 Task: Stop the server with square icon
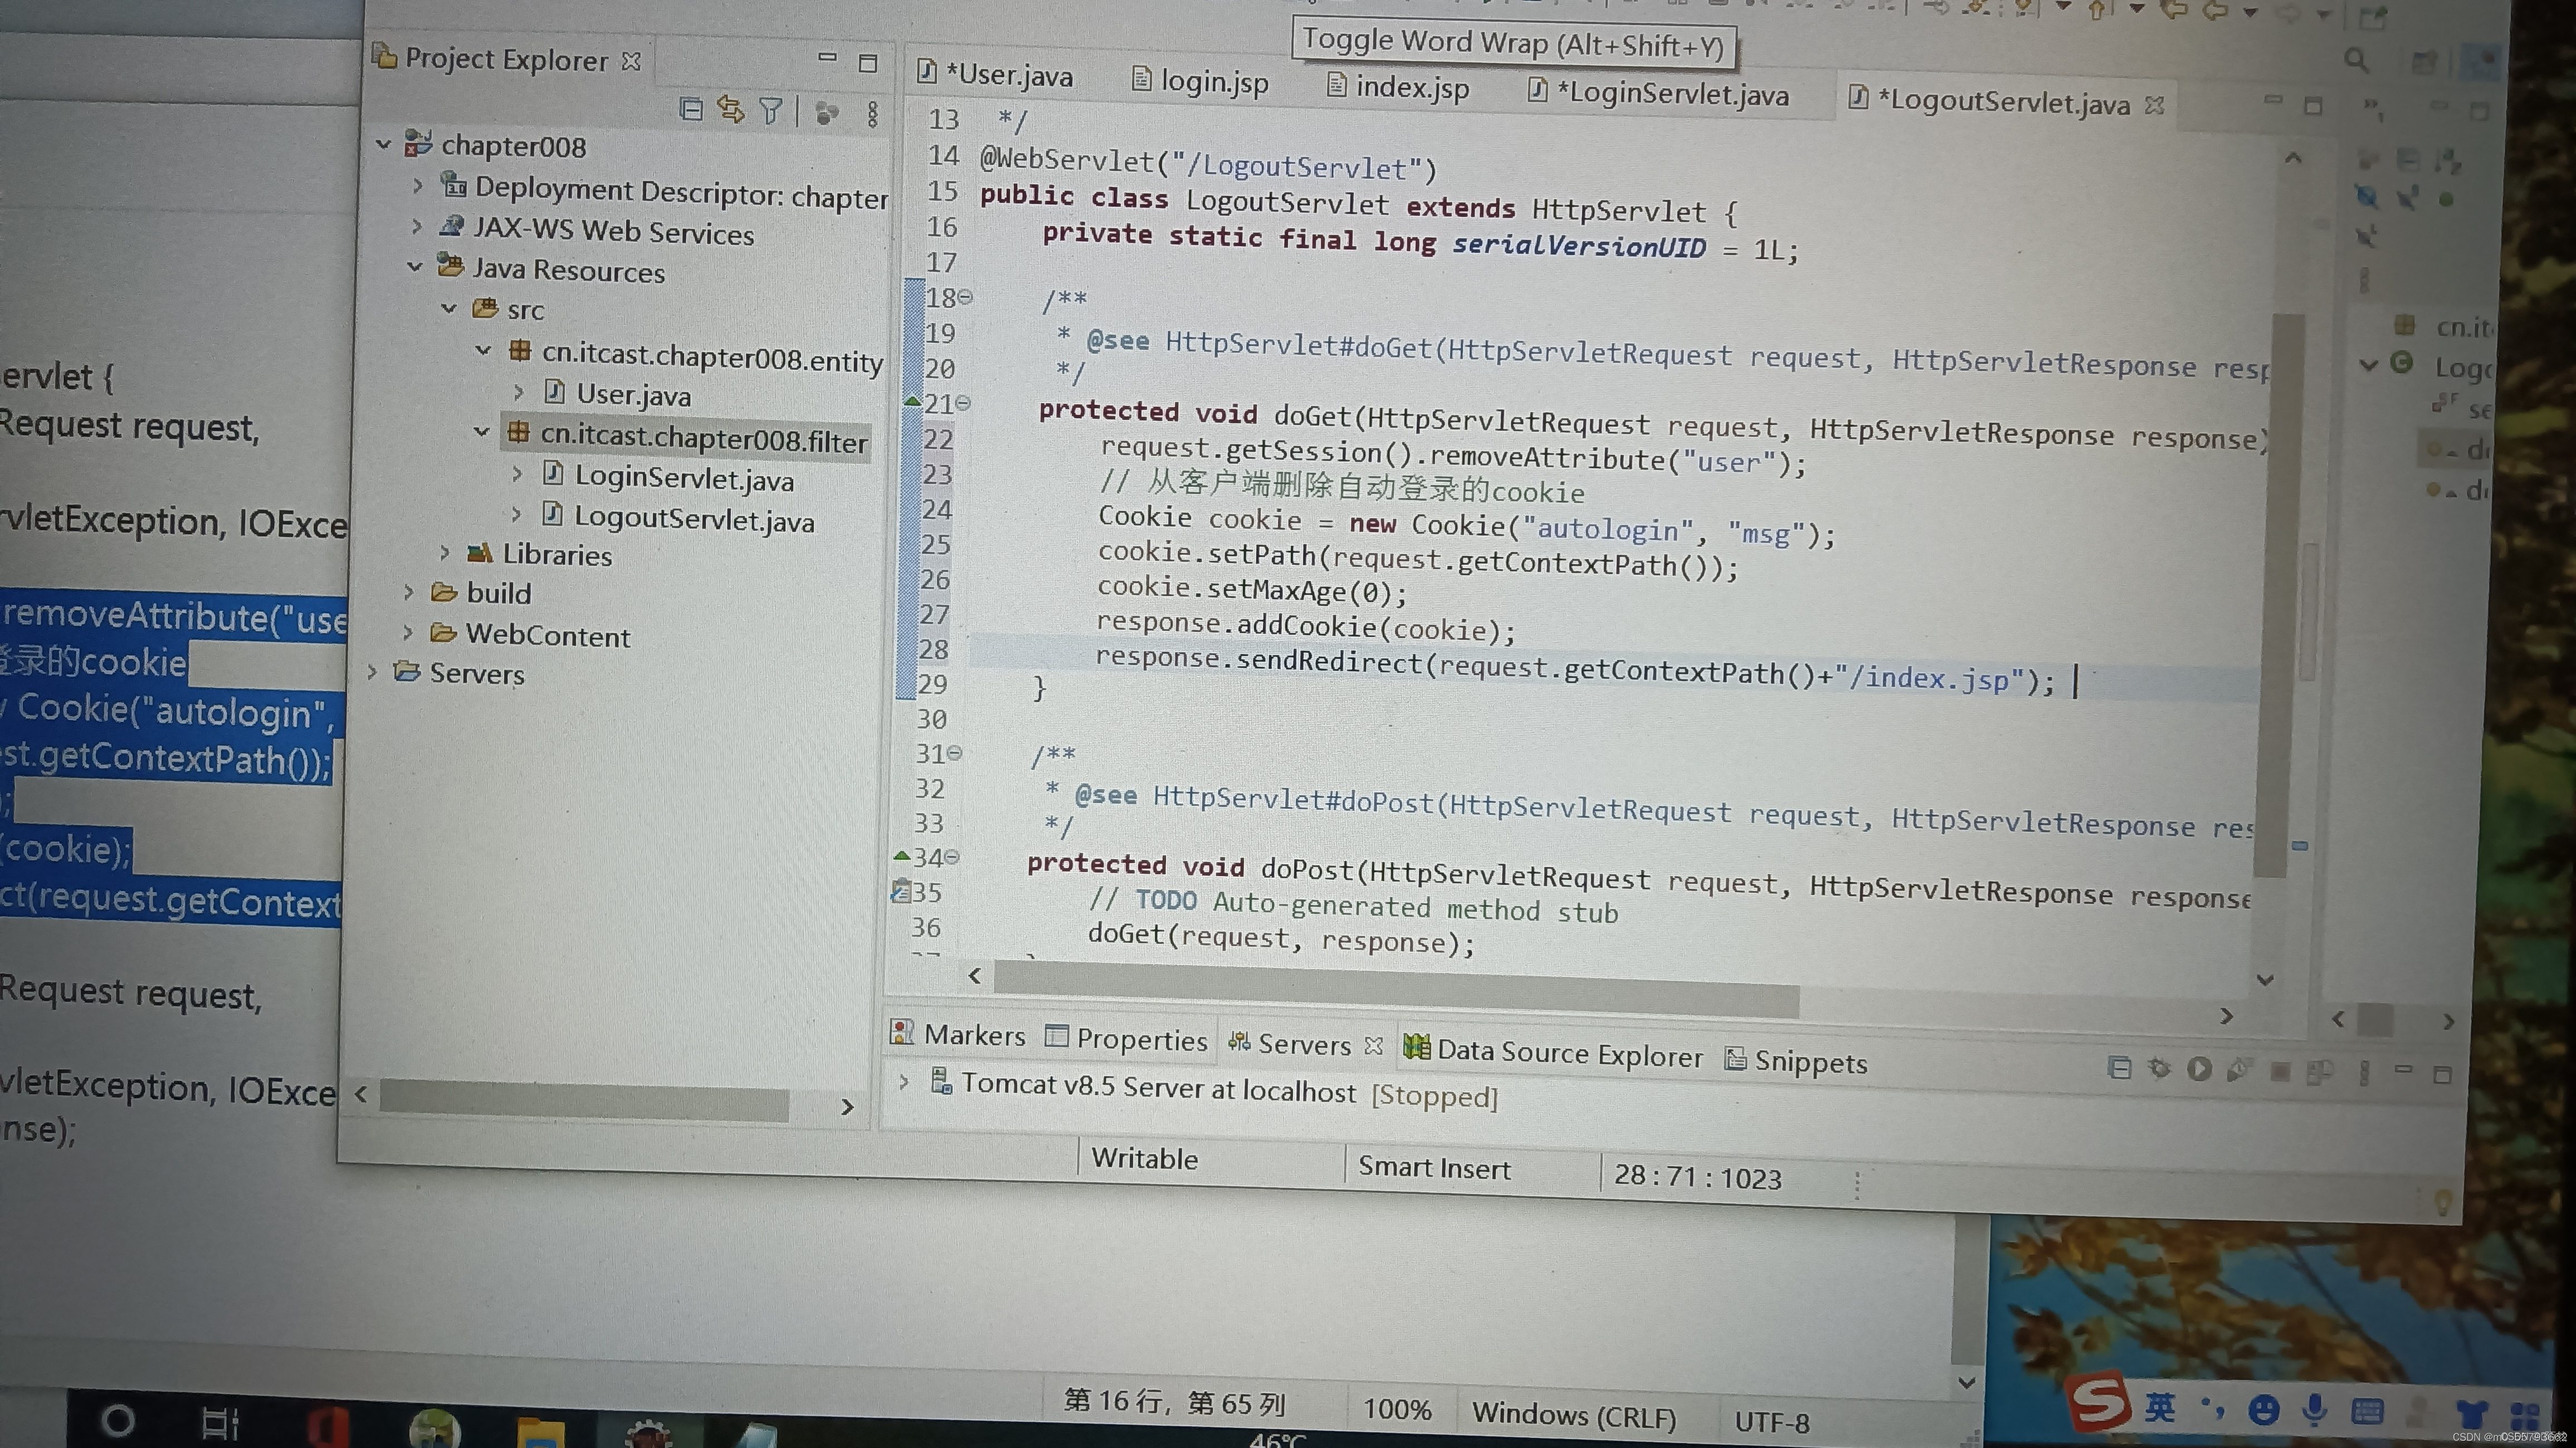click(x=2280, y=1071)
